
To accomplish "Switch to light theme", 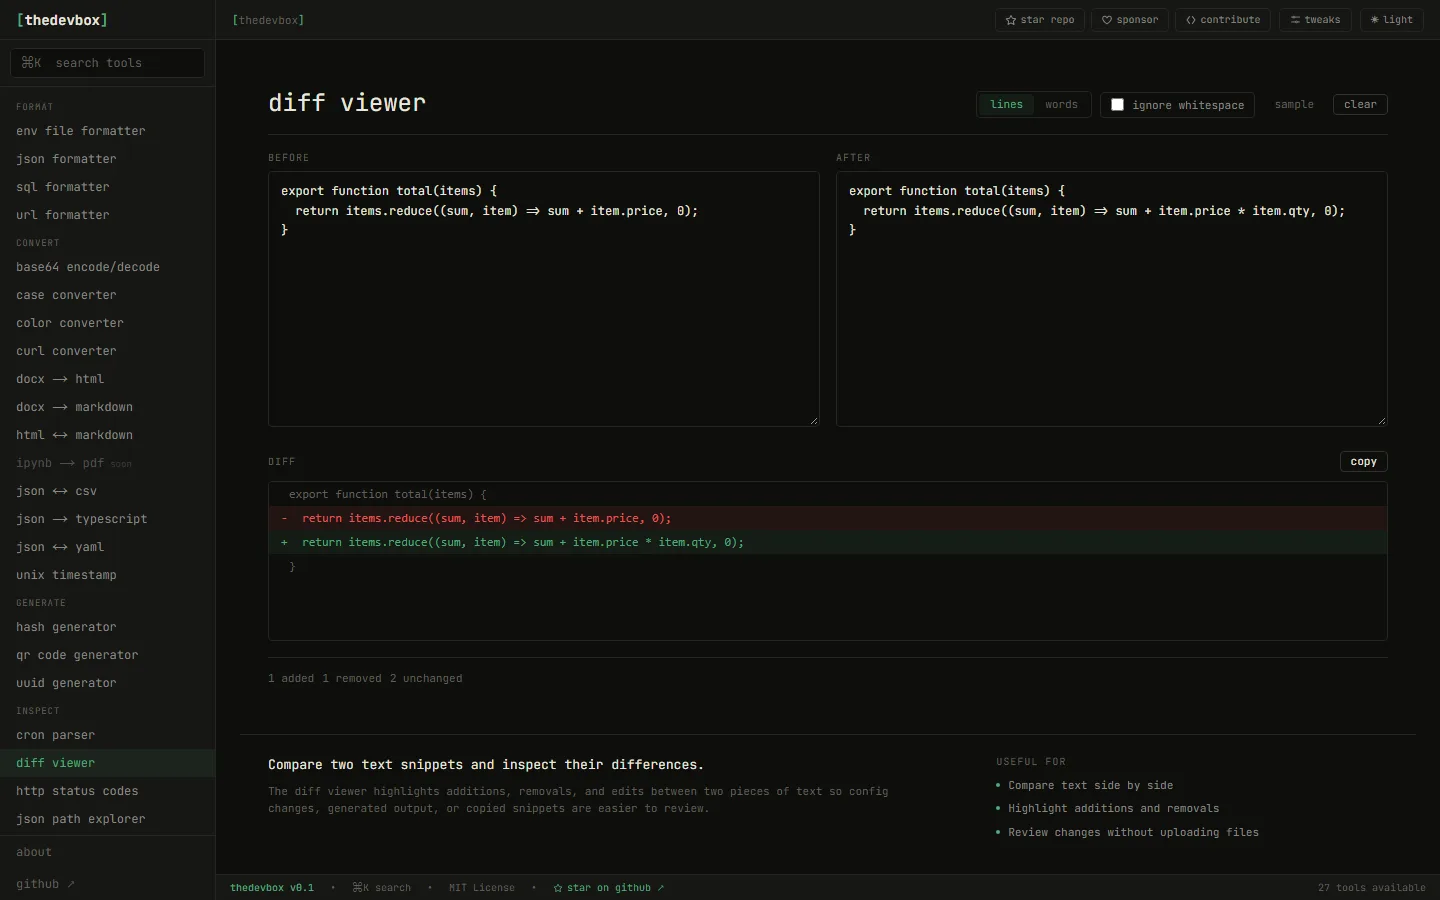I will (x=1392, y=20).
